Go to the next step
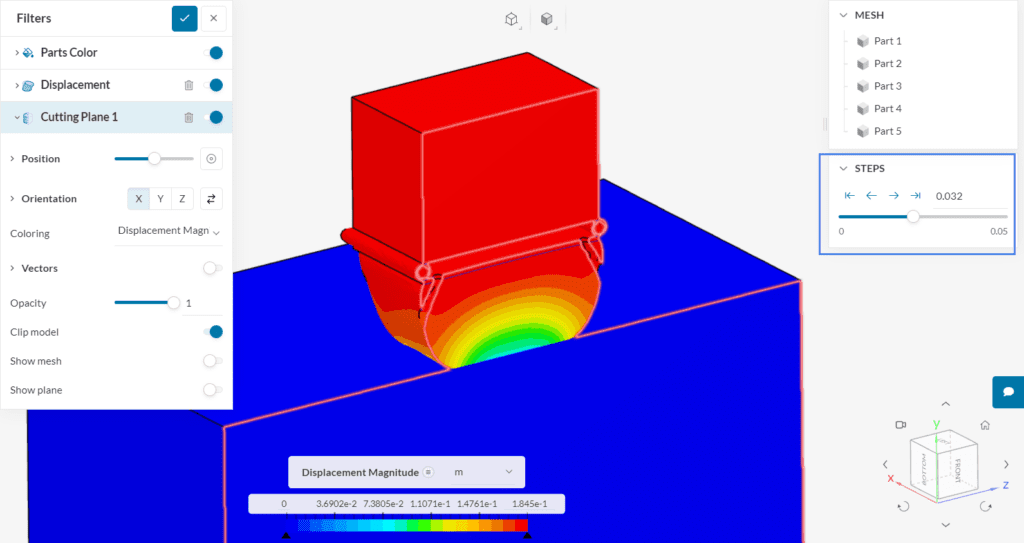This screenshot has height=543, width=1024. coord(894,196)
